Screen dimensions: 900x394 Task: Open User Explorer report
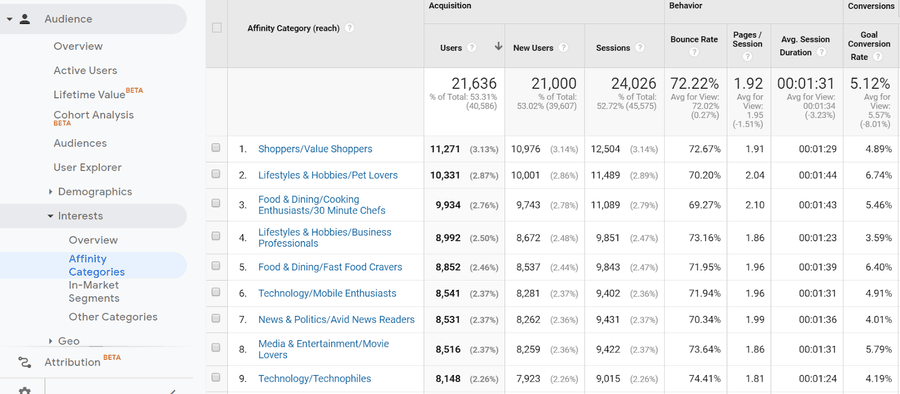(87, 167)
